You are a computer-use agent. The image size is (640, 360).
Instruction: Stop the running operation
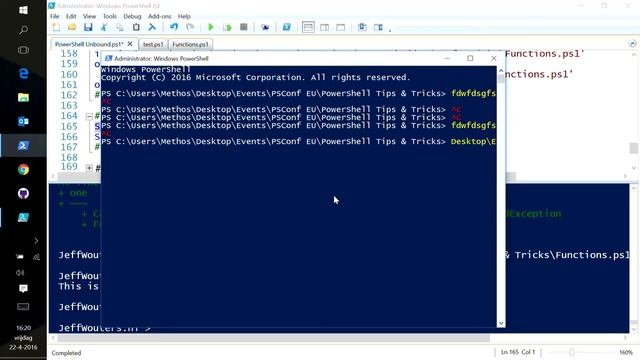[244, 27]
